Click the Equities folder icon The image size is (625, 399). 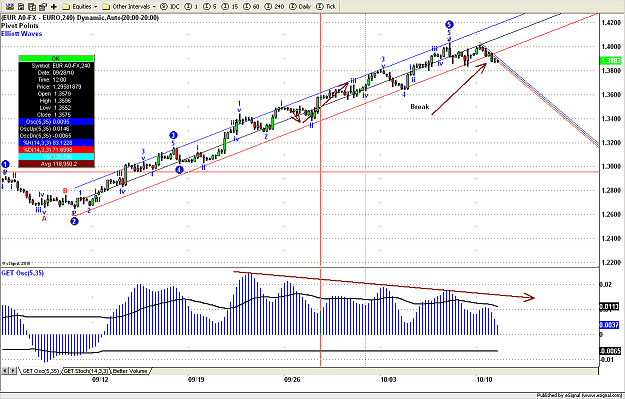66,6
